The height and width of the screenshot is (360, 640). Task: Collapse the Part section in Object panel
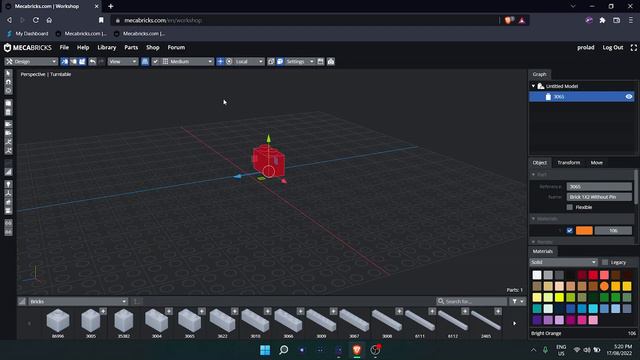[533, 175]
